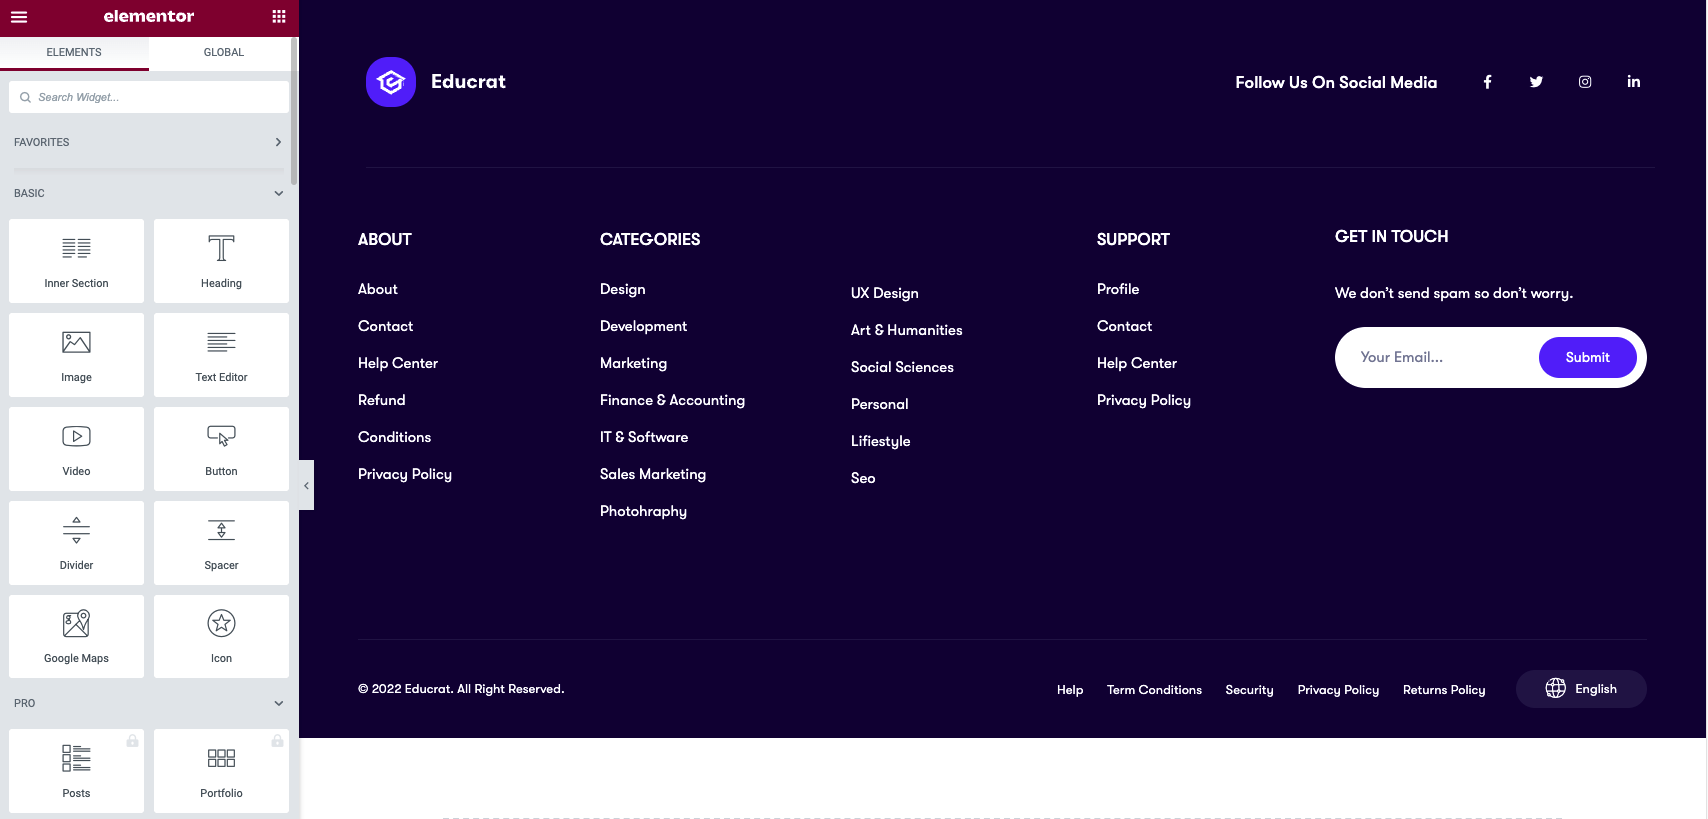Open the Instagram social icon
The image size is (1708, 819).
[1585, 82]
